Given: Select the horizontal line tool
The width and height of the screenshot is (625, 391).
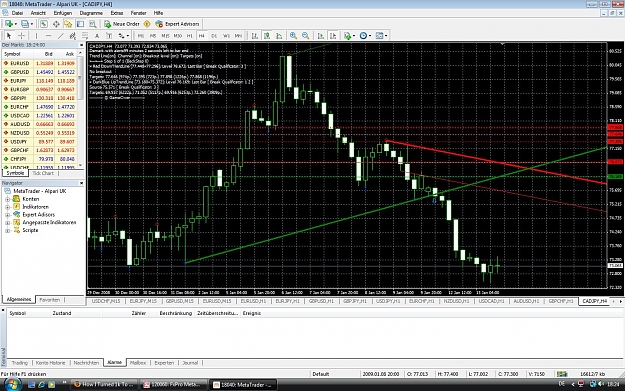Looking at the screenshot, I should pyautogui.click(x=48, y=36).
